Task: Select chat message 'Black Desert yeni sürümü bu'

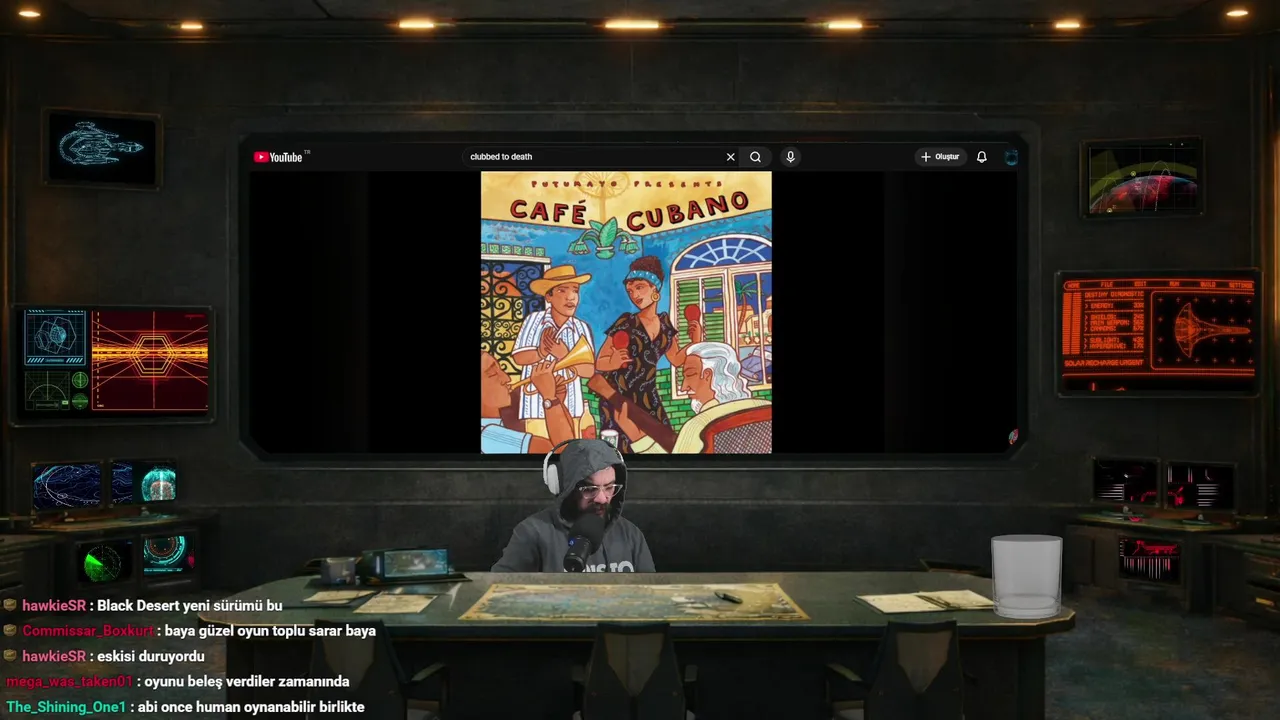Action: click(190, 606)
